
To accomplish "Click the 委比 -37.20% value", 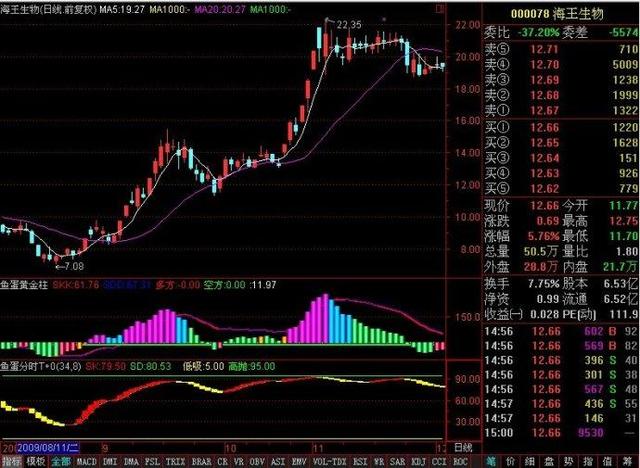I will click(538, 32).
